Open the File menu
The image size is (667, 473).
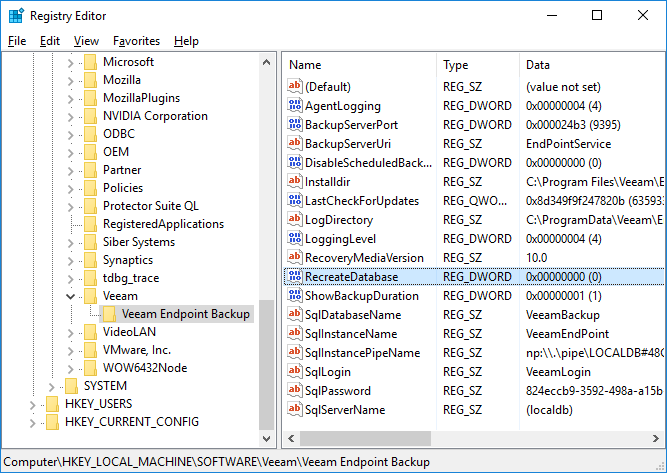pos(17,41)
